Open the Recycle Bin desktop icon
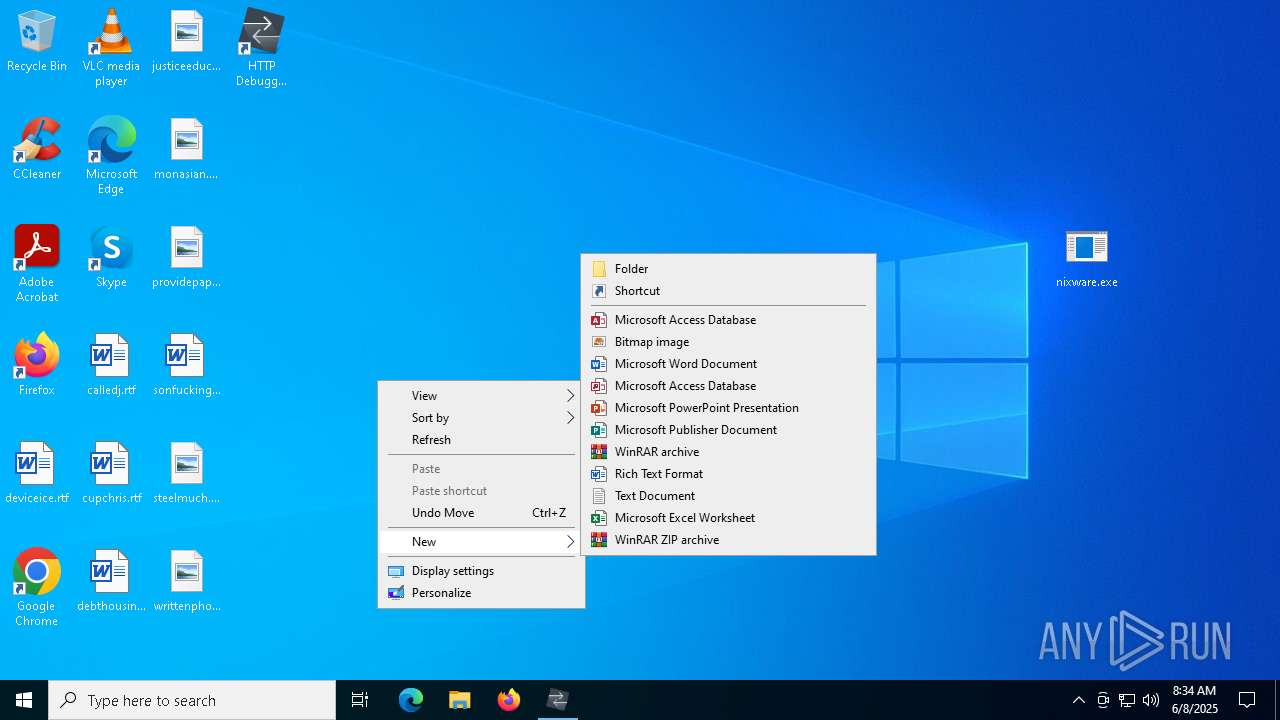1280x720 pixels. click(37, 42)
